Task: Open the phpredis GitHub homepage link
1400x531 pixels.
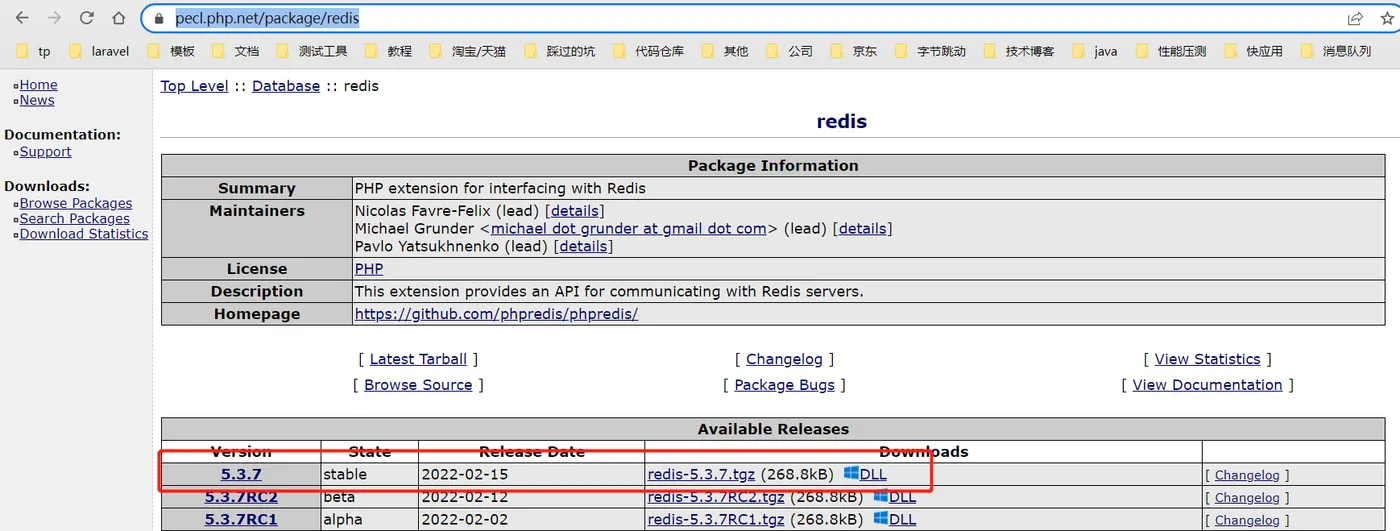Action: point(496,314)
